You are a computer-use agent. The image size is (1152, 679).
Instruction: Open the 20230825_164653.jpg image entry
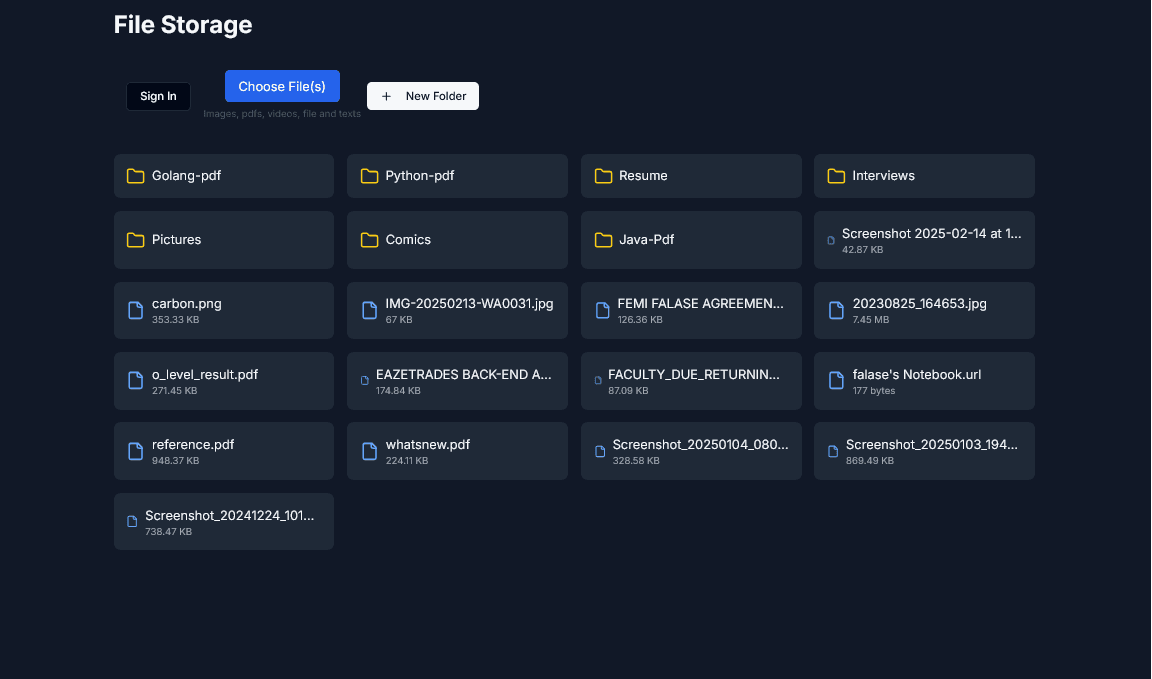923,310
